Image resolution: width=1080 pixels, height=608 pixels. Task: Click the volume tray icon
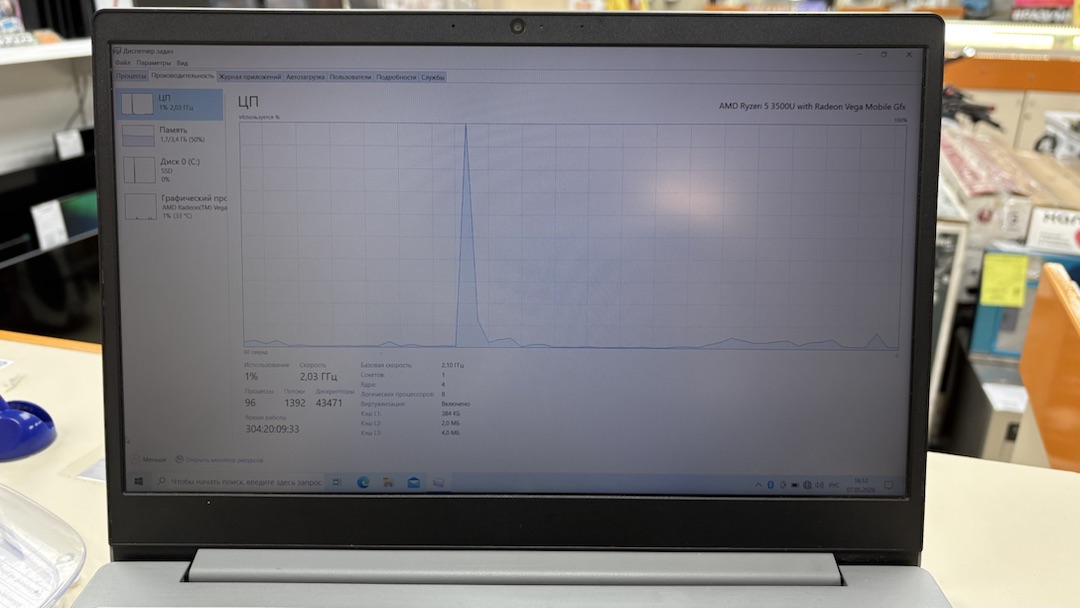[x=820, y=485]
